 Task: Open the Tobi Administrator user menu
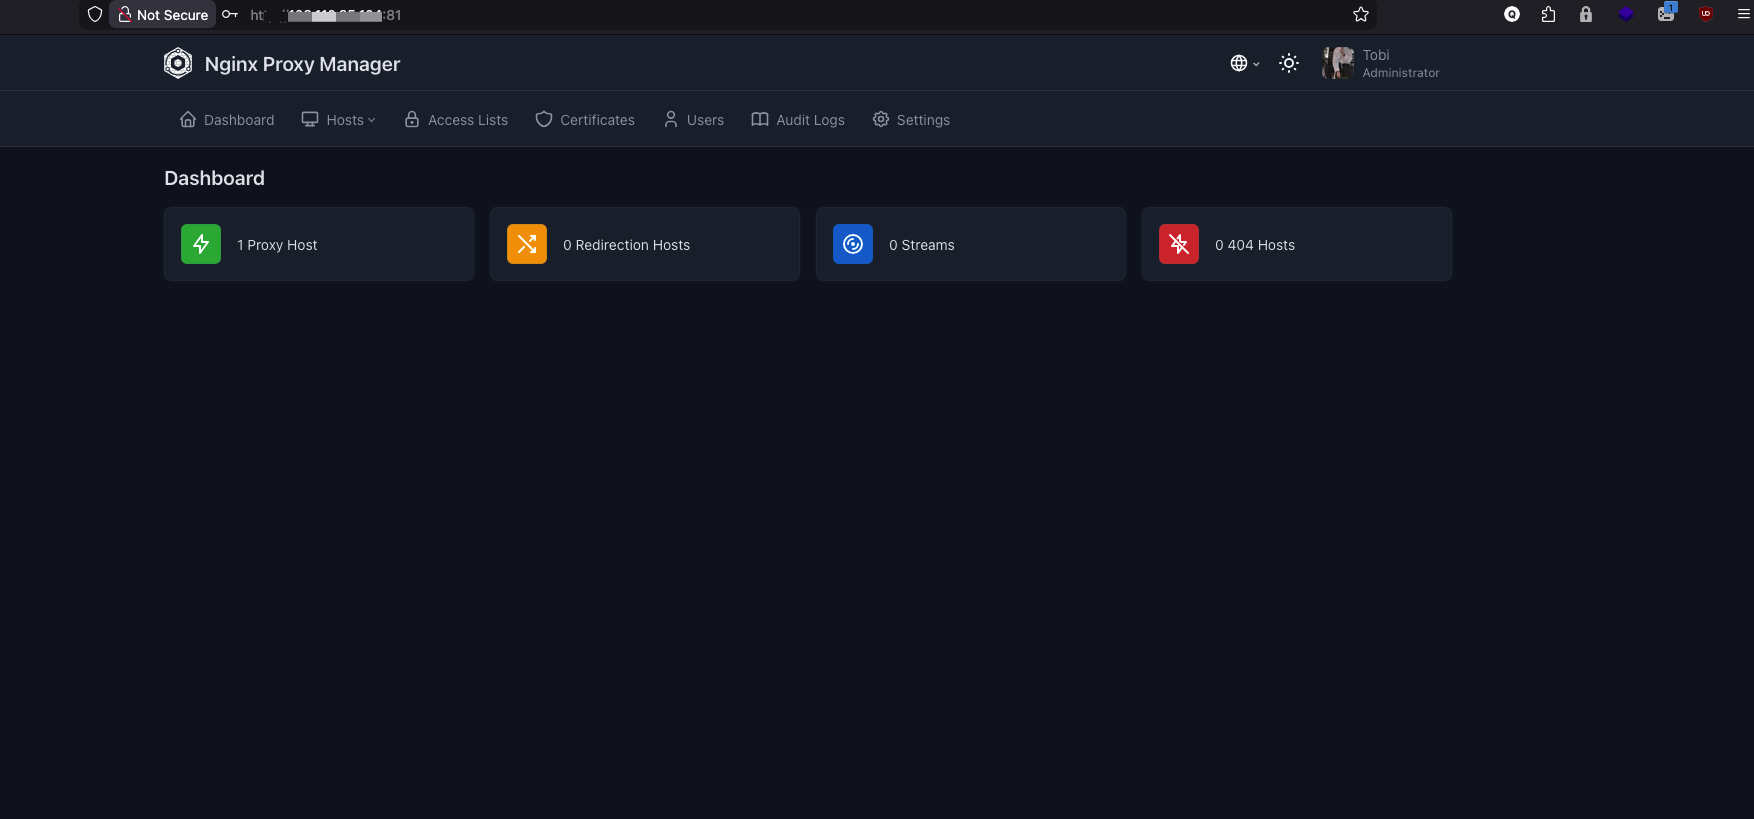tap(1381, 63)
